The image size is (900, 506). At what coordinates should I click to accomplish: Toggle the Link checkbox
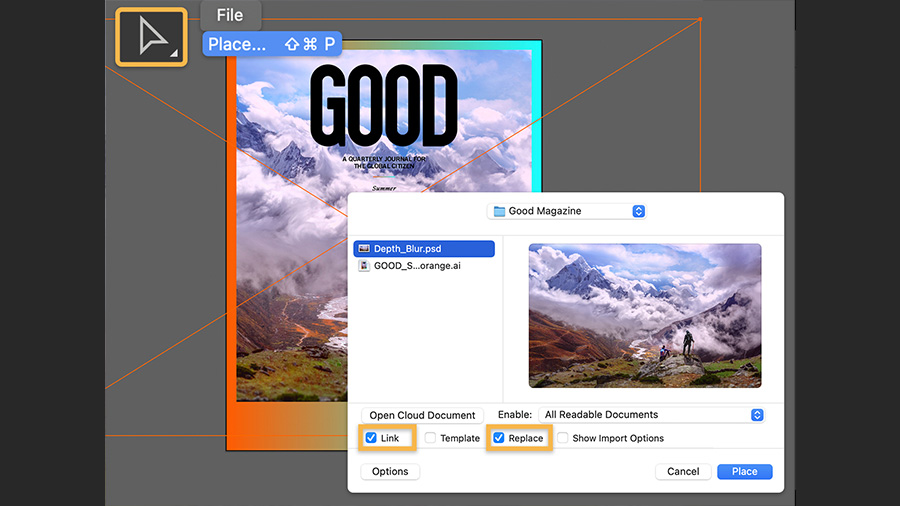point(371,438)
